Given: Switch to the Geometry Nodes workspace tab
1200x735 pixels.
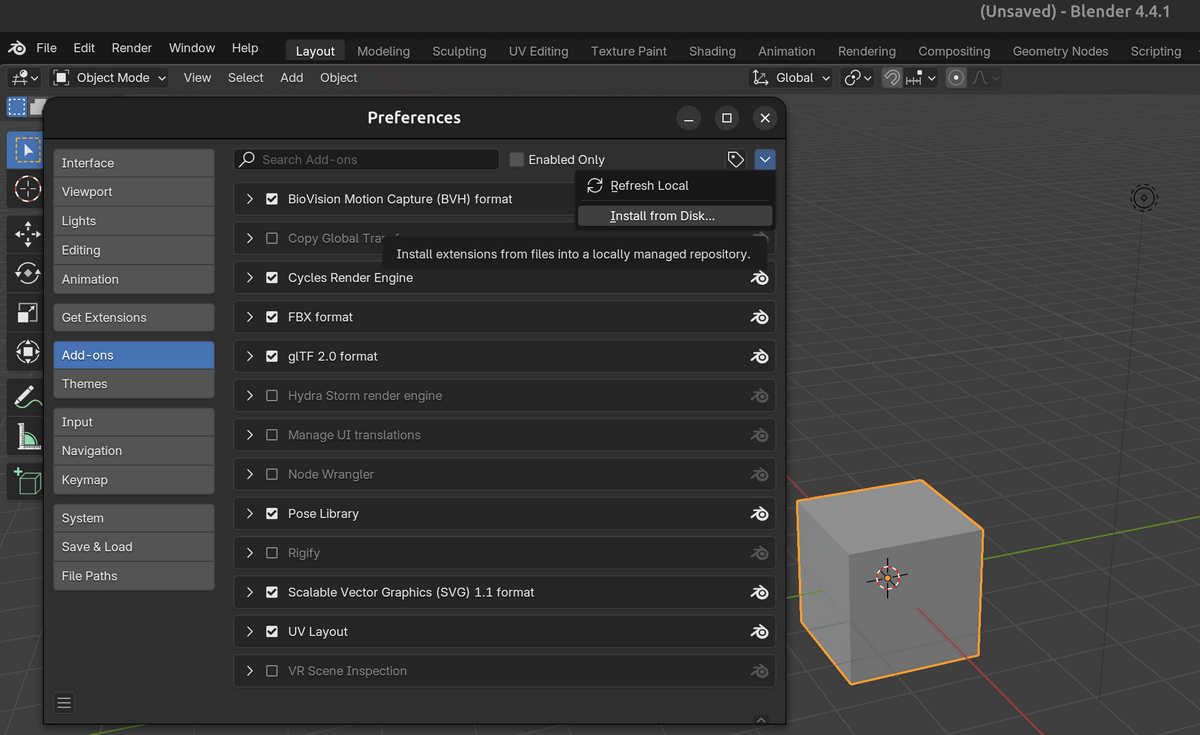Looking at the screenshot, I should pyautogui.click(x=1060, y=51).
